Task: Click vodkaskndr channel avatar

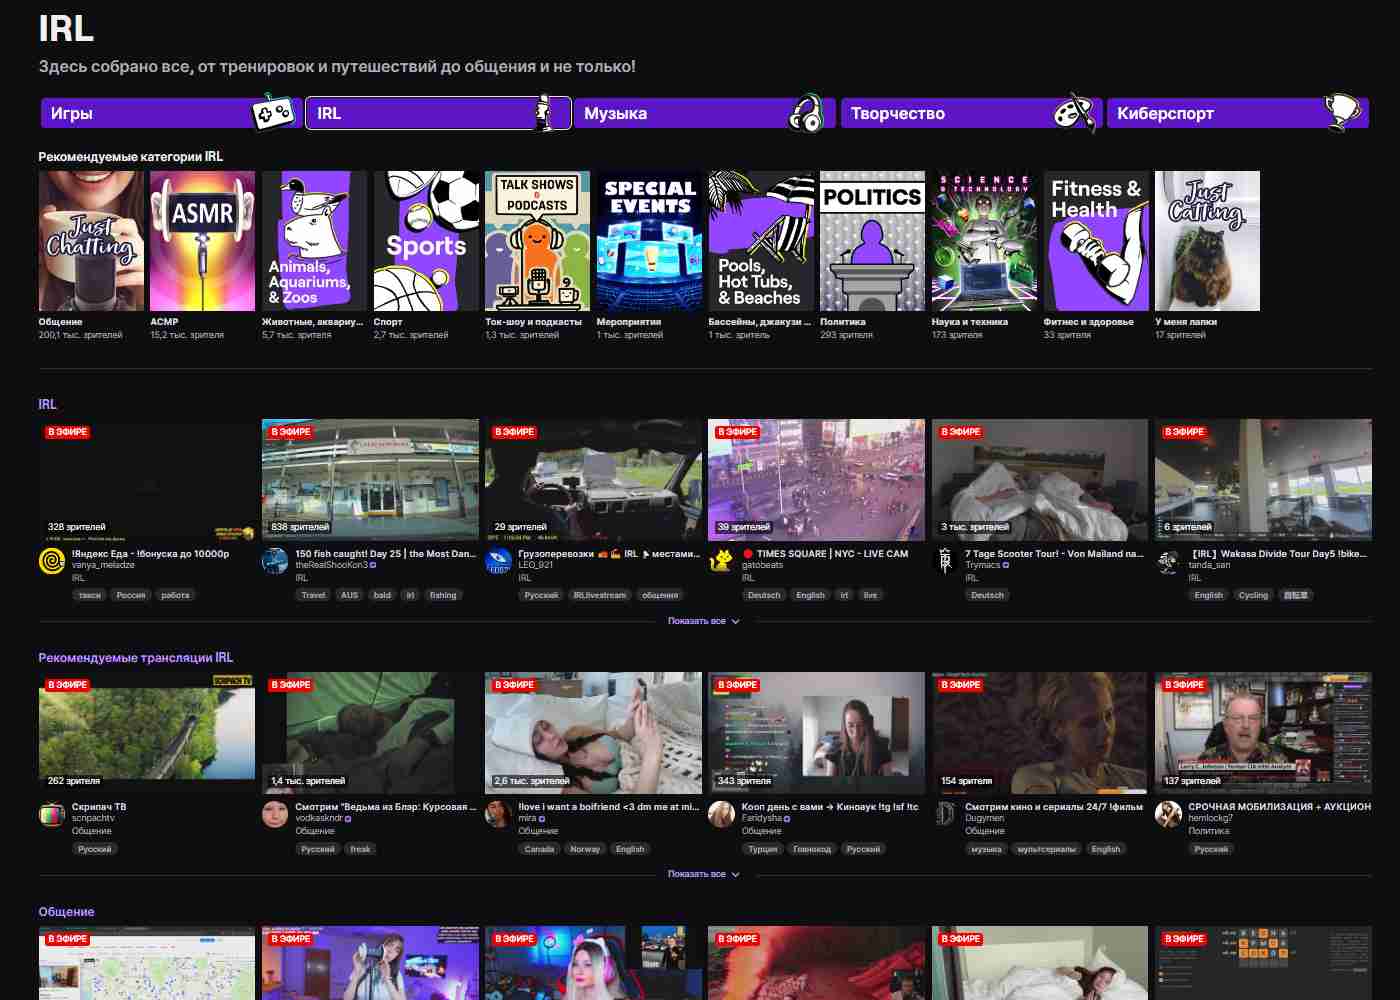Action: pos(274,814)
